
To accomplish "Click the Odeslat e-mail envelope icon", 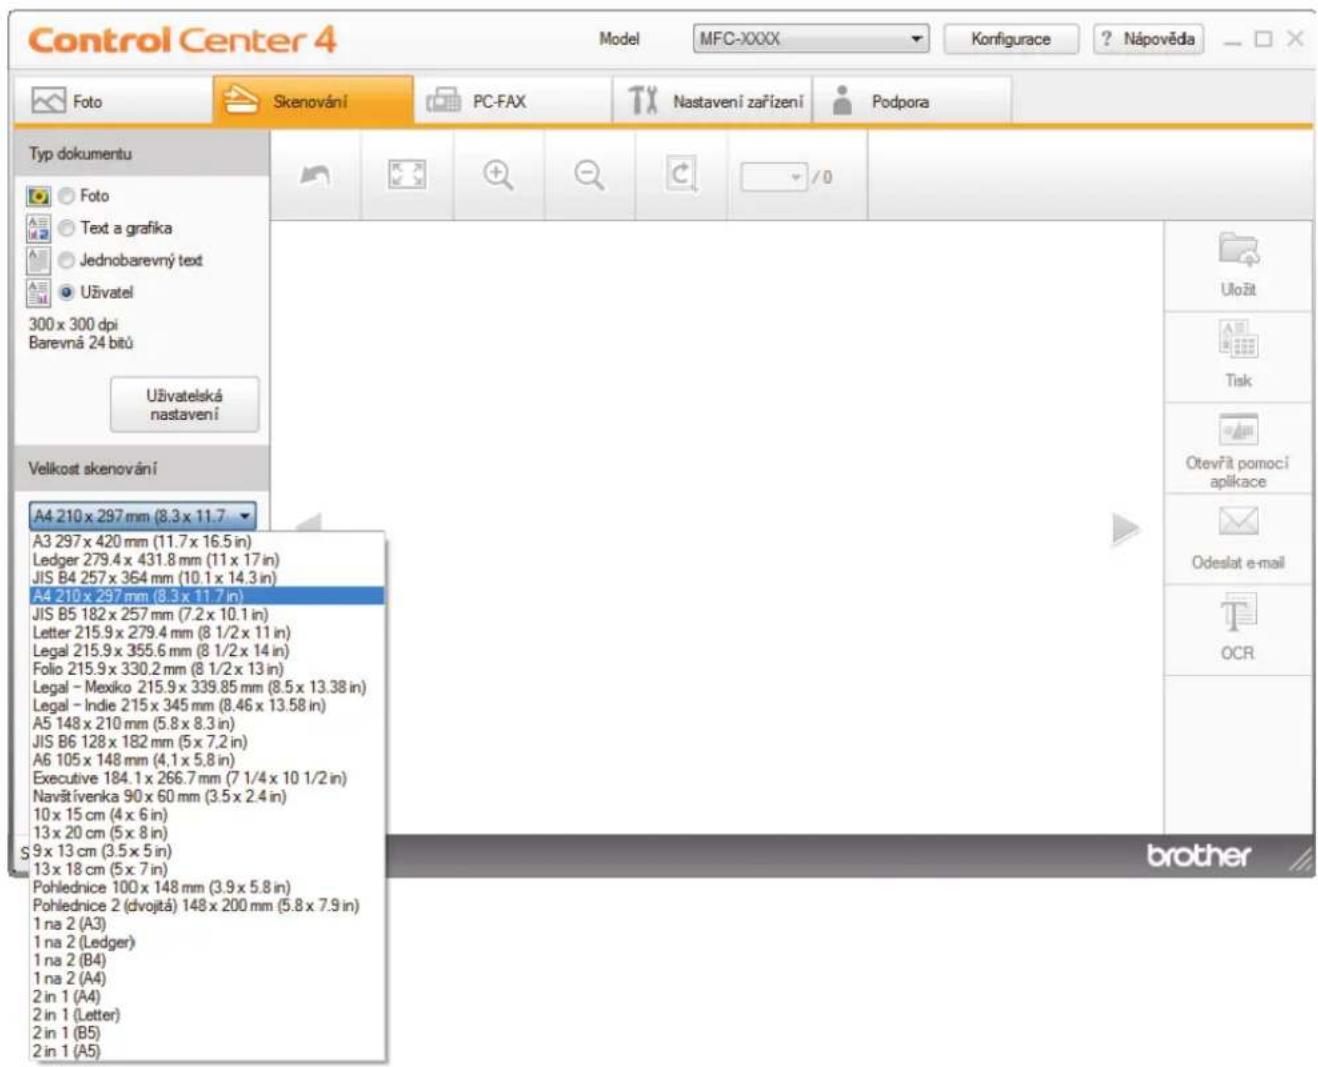I will pos(1238,522).
